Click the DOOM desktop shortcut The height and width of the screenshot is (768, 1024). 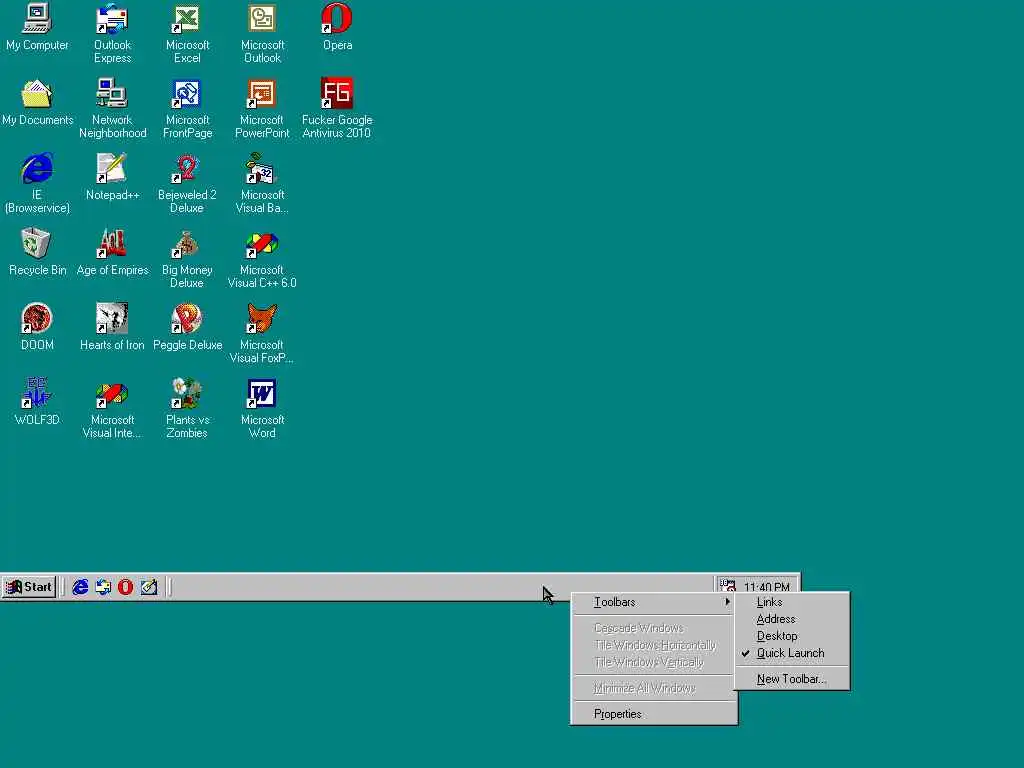tap(37, 327)
